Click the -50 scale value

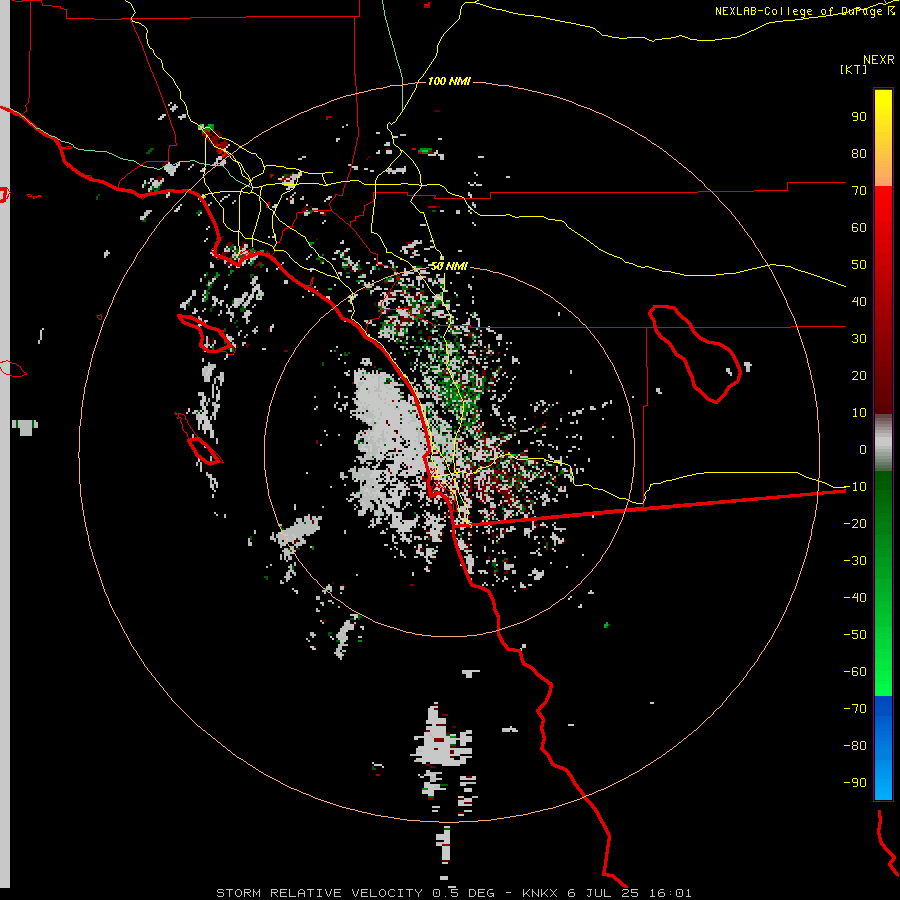(855, 635)
